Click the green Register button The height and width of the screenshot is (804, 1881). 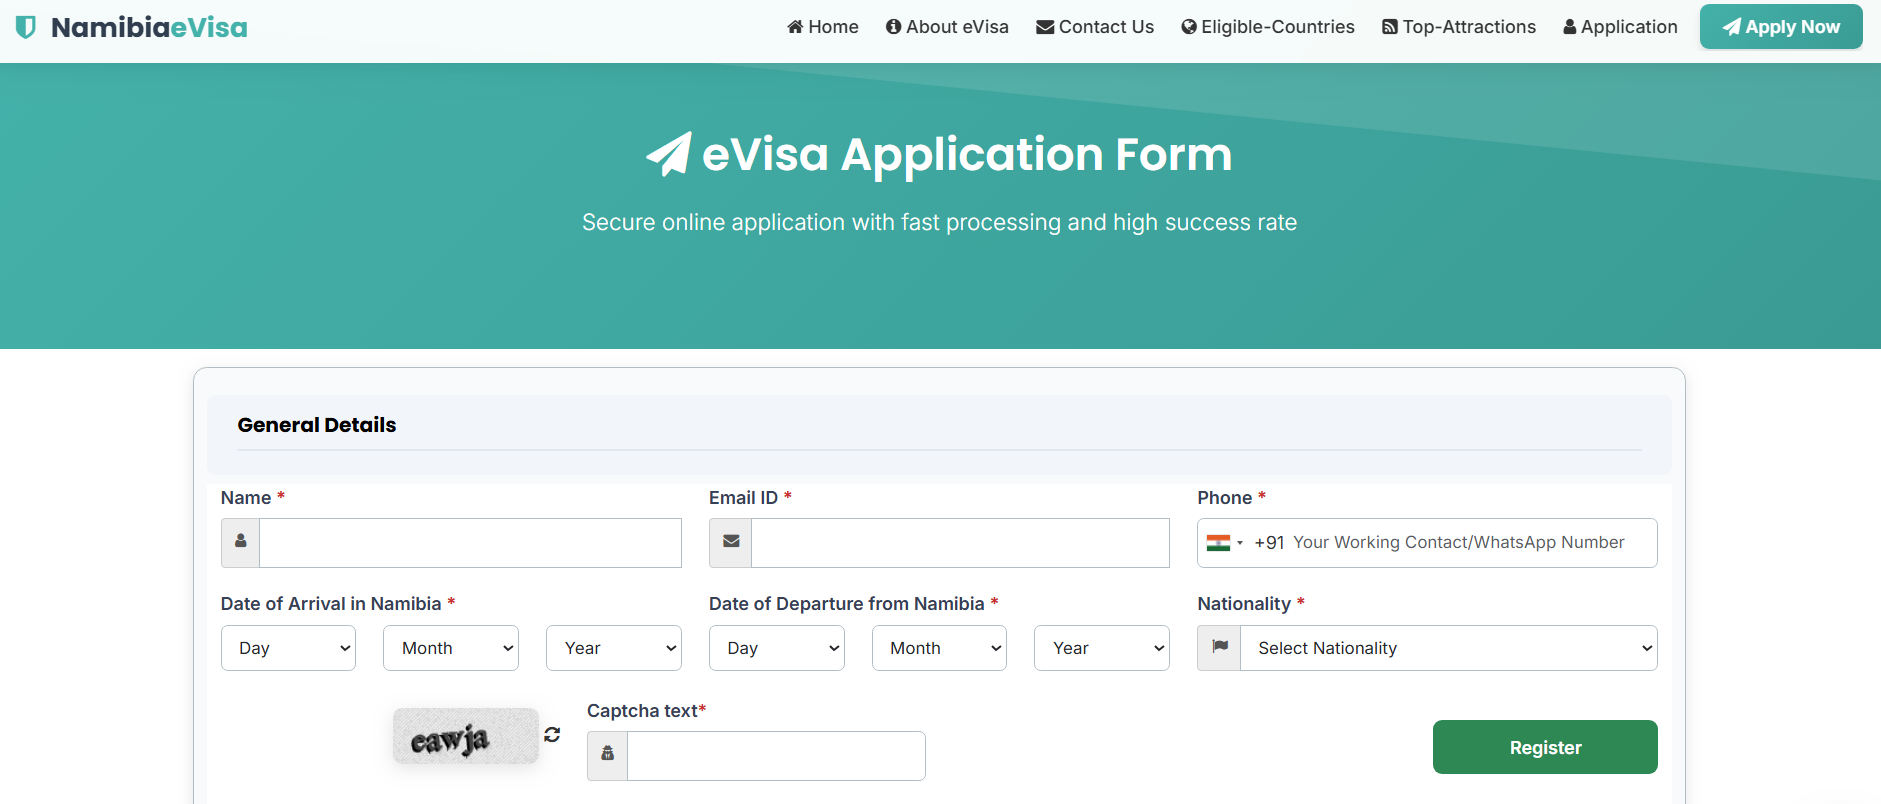pyautogui.click(x=1545, y=747)
